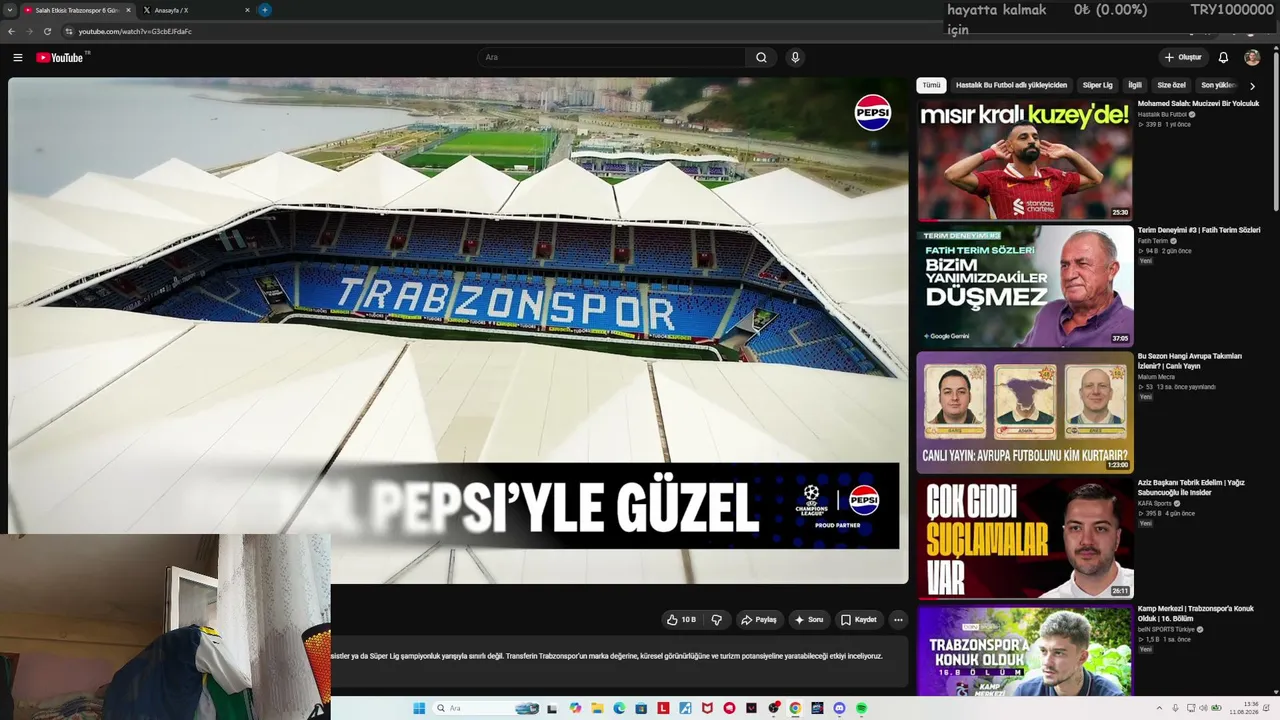Click the Çok Ciddi Suçlamalar Var thumbnail
The width and height of the screenshot is (1280, 720).
[x=1025, y=538]
